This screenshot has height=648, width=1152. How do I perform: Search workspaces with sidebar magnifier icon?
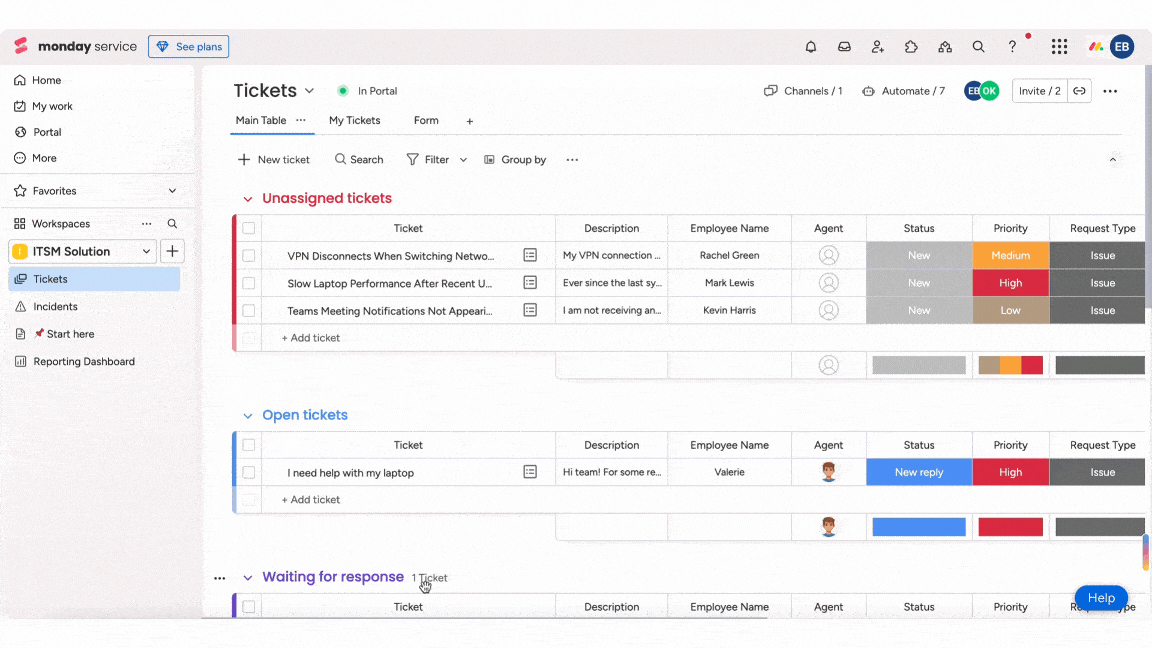(x=172, y=223)
